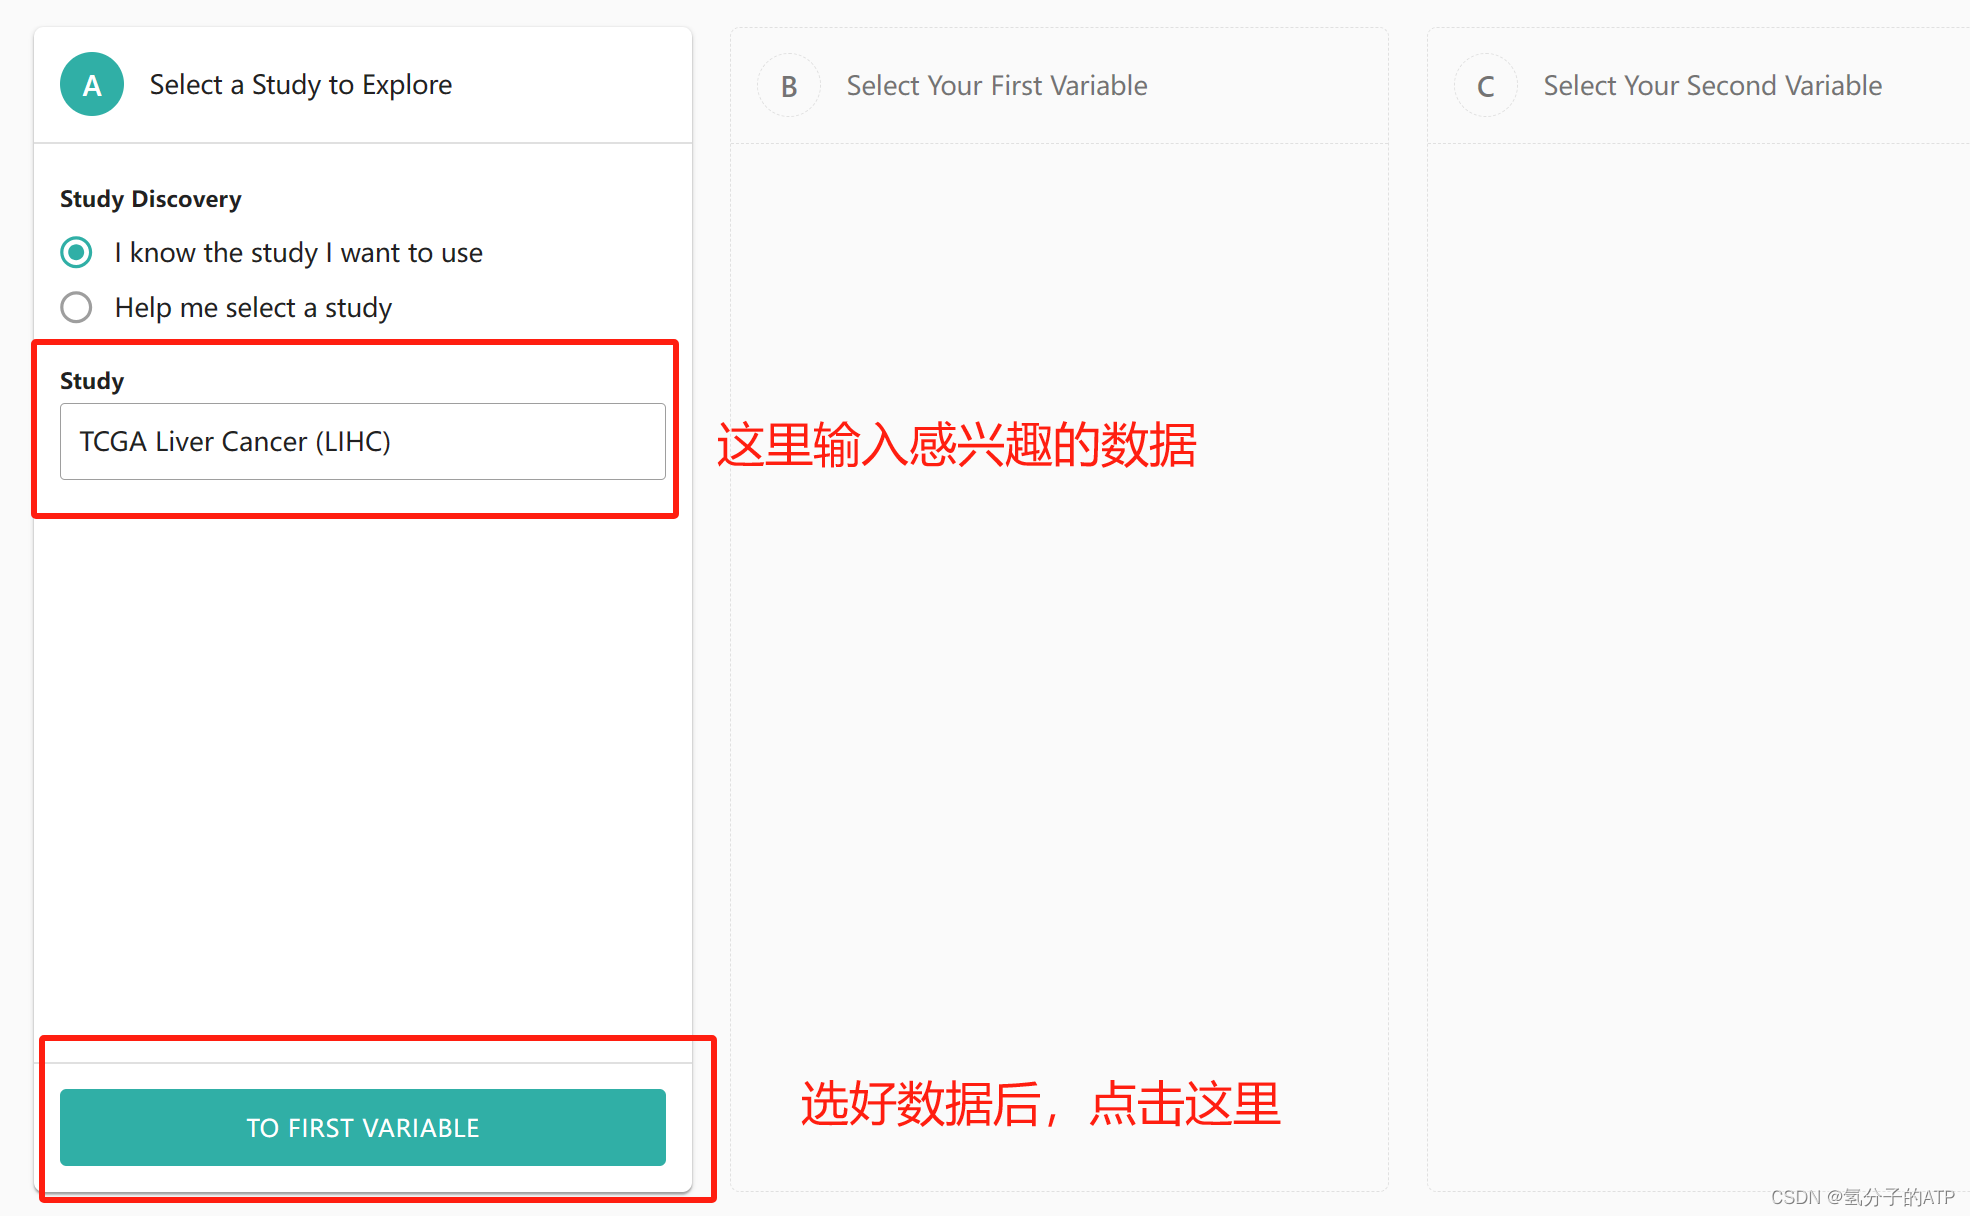Click empty body of Second Variable panel
1970x1216 pixels.
(x=1700, y=650)
